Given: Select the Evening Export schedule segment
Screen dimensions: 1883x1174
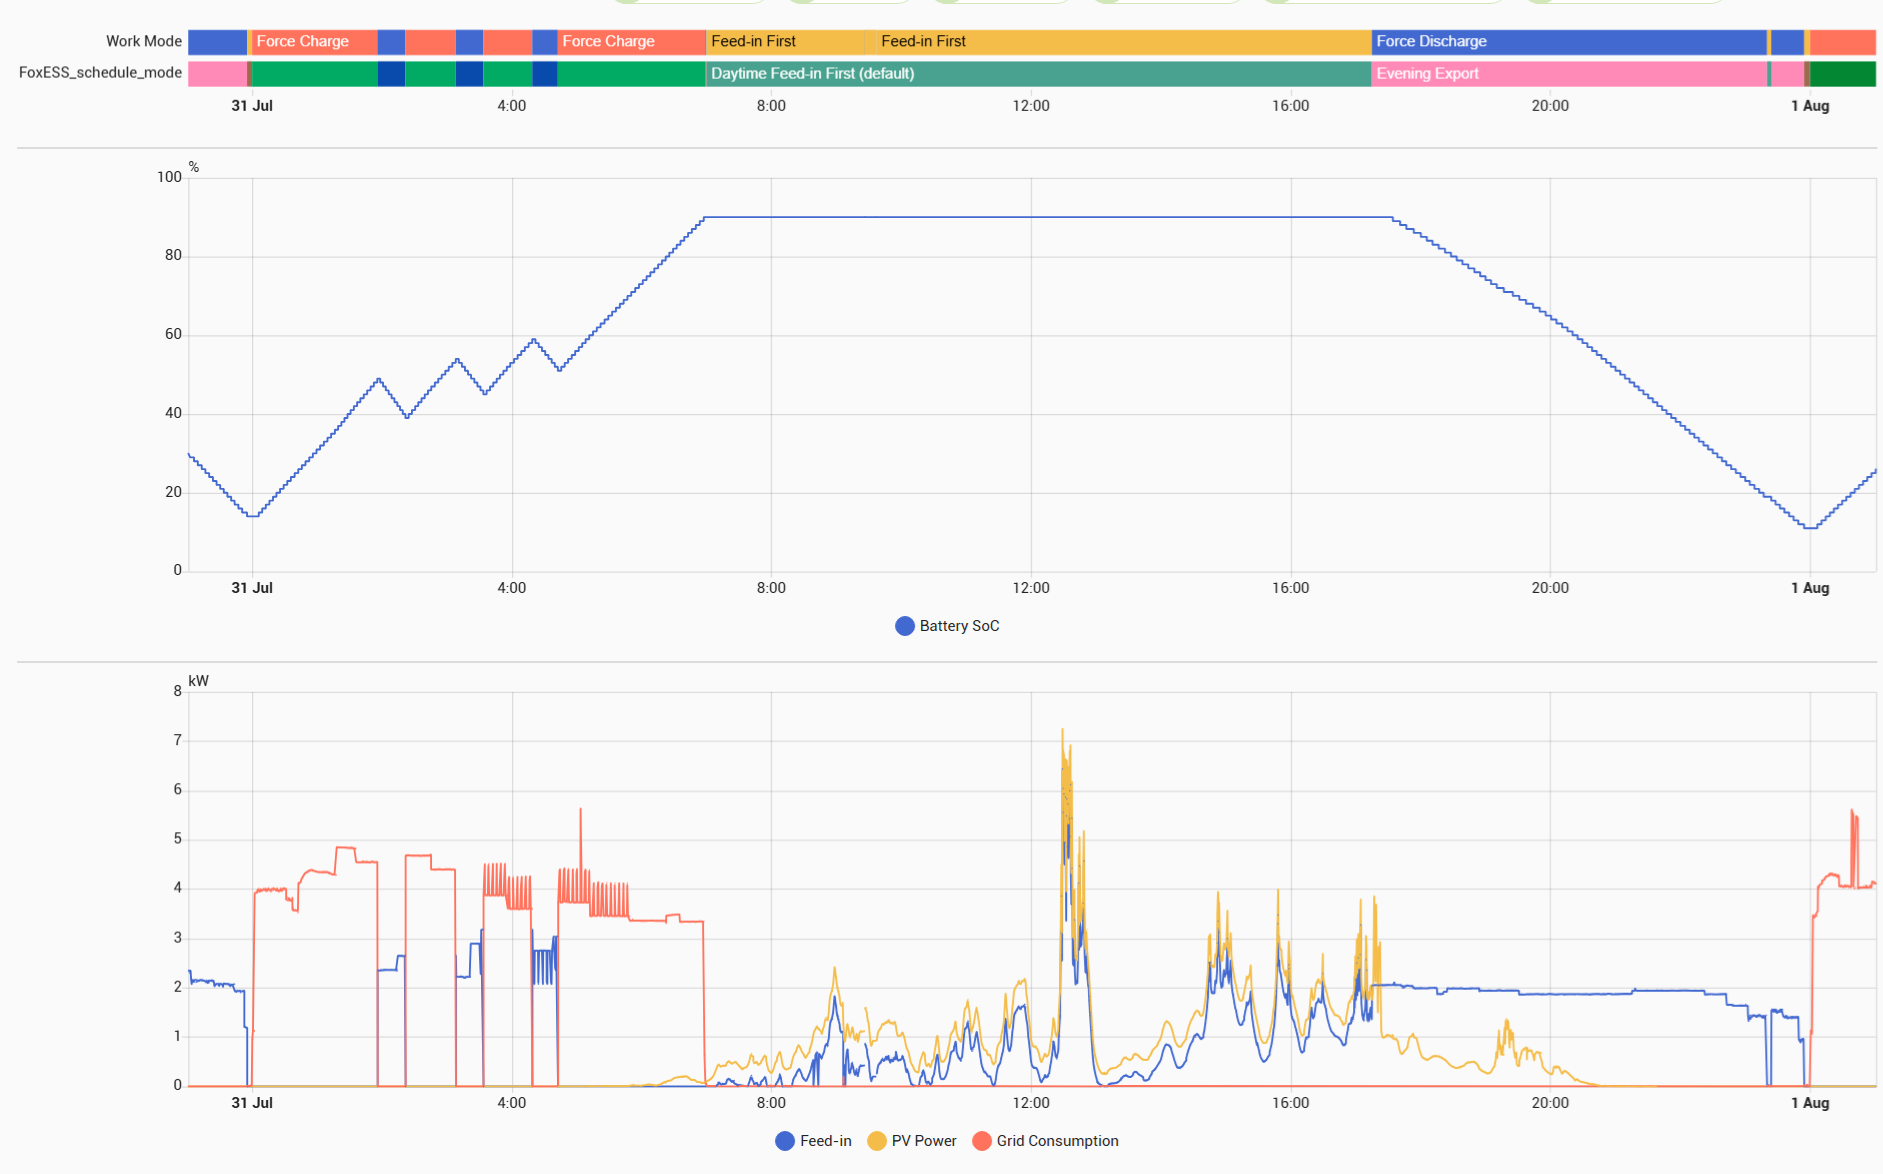Looking at the screenshot, I should [1567, 74].
